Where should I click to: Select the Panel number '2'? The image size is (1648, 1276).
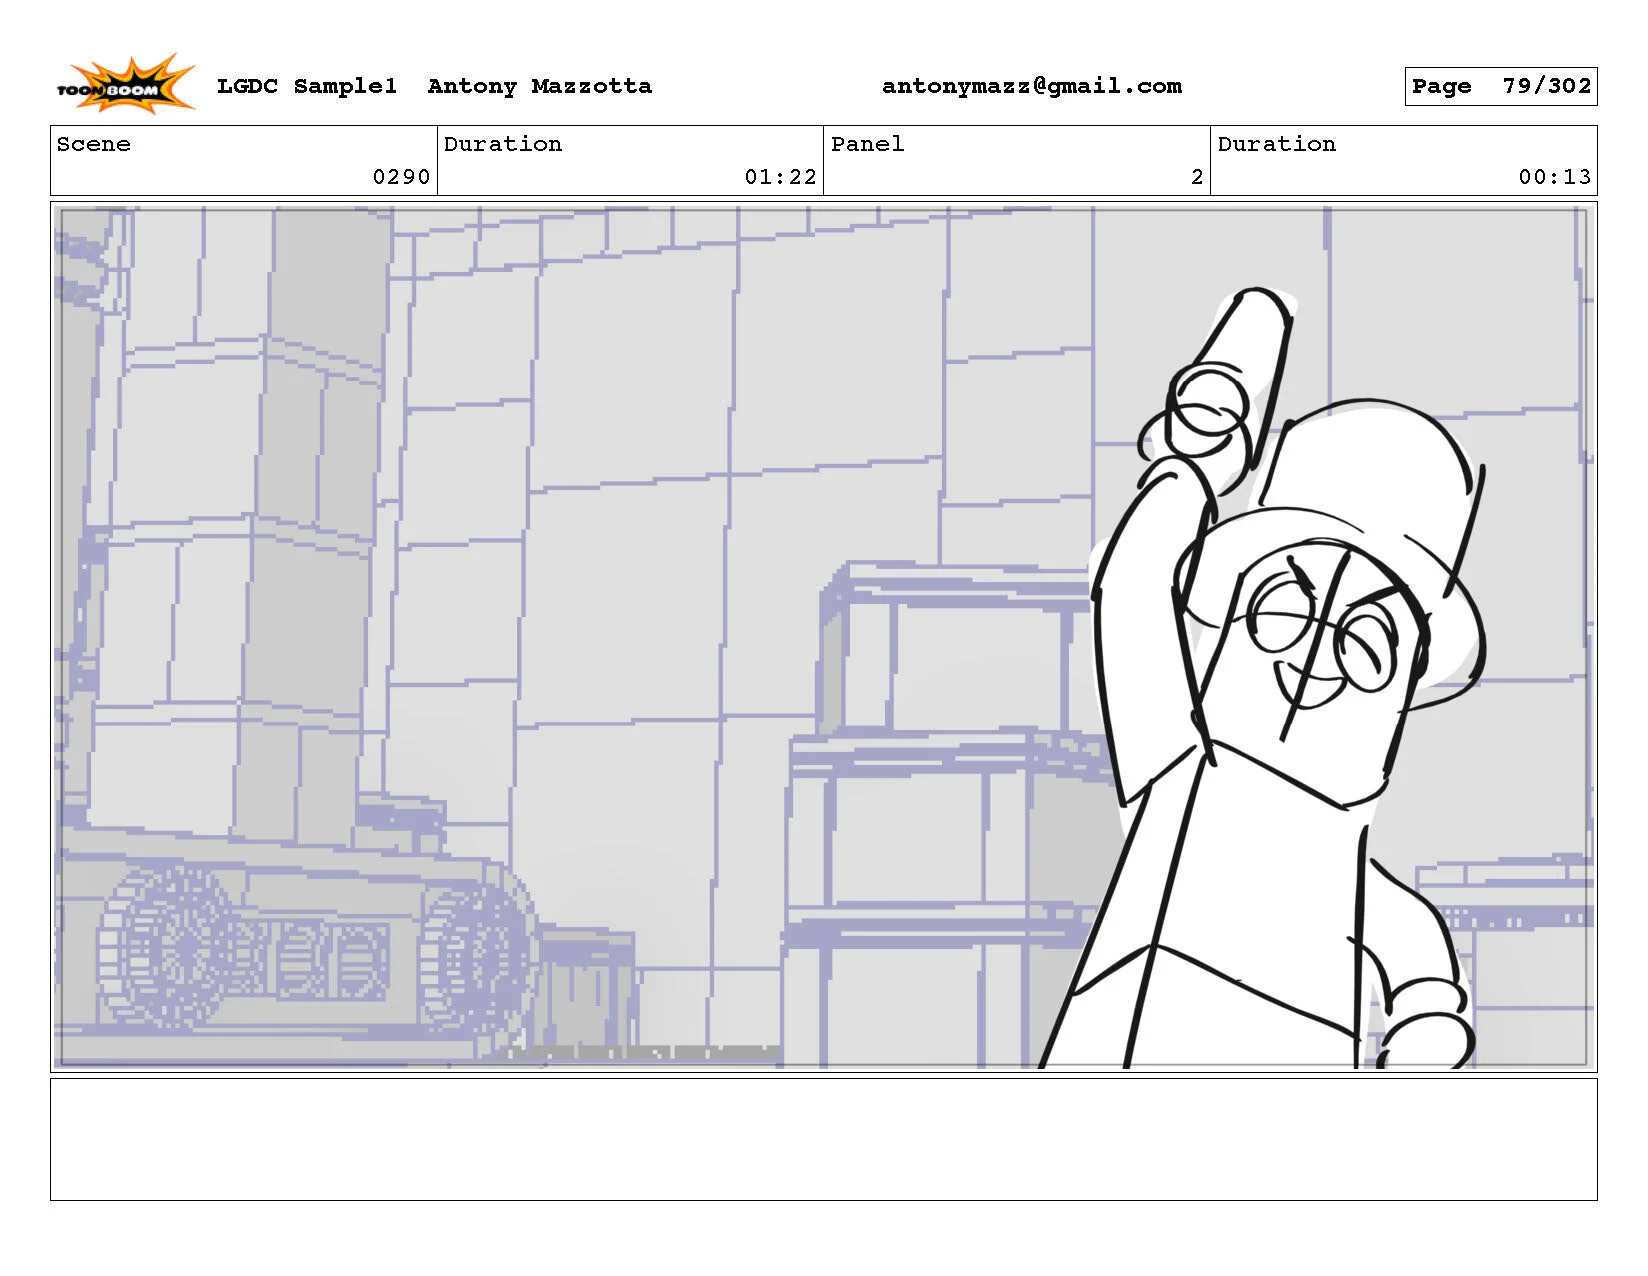pyautogui.click(x=1197, y=177)
